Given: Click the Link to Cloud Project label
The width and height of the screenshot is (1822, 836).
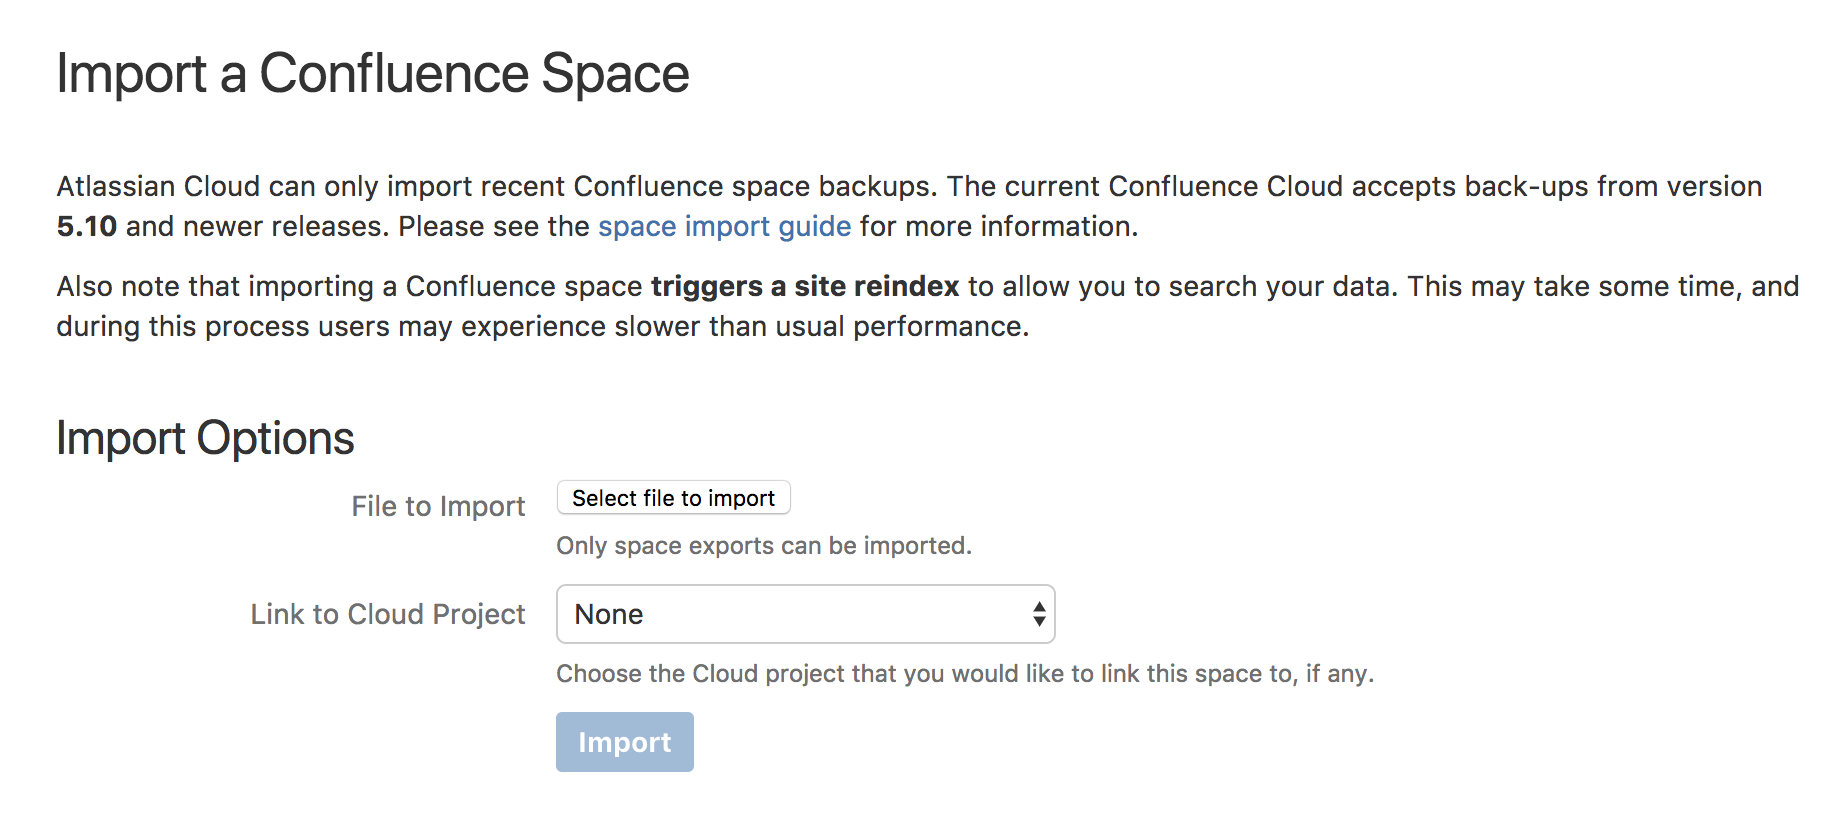Looking at the screenshot, I should coord(388,614).
